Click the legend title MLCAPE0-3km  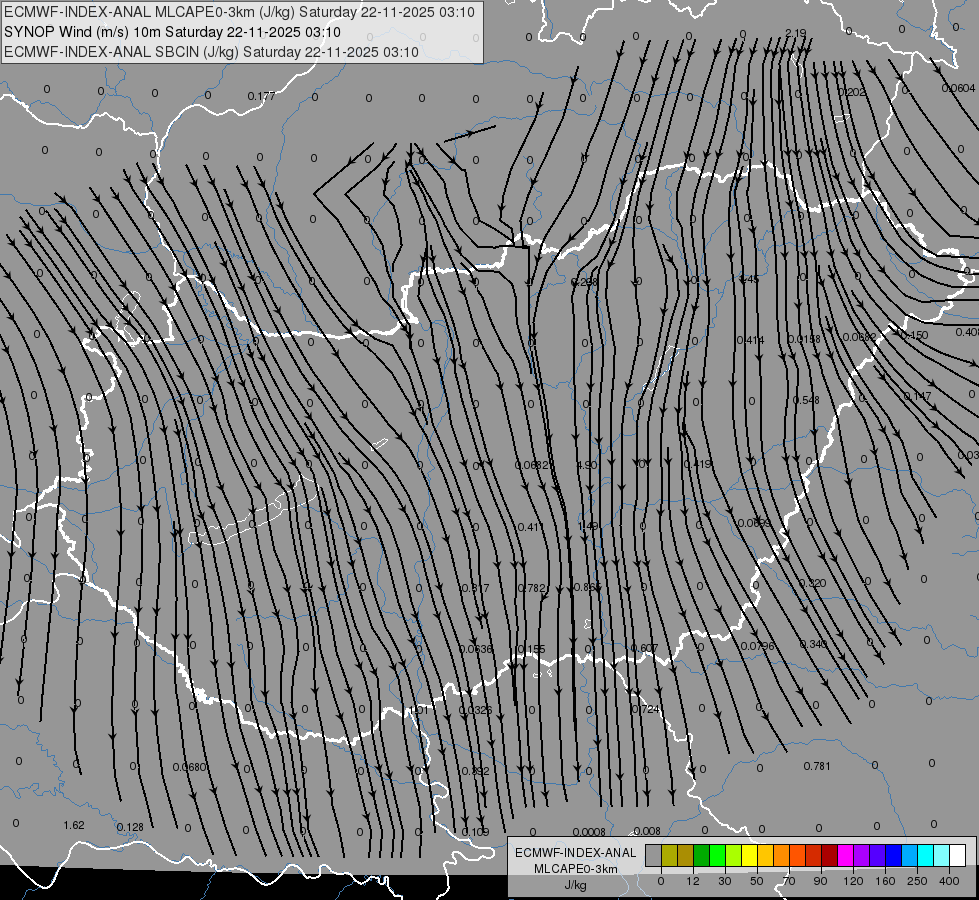click(576, 869)
